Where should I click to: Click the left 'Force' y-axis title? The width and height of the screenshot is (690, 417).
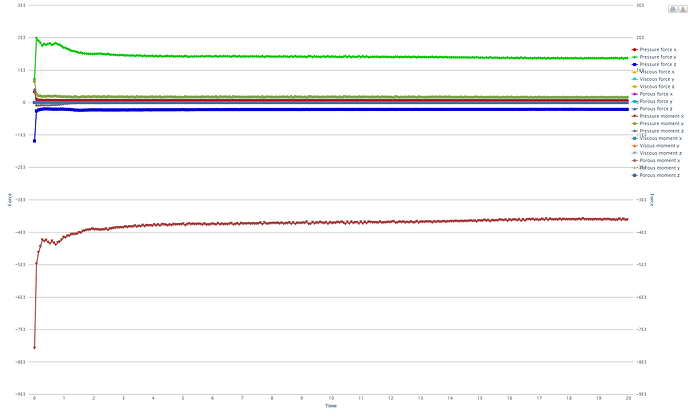[10, 199]
